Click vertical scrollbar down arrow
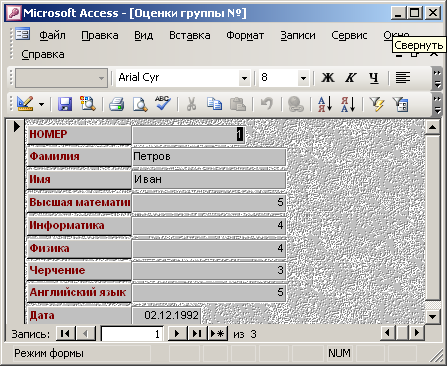Screen dimensions: 447x366 point(433,316)
